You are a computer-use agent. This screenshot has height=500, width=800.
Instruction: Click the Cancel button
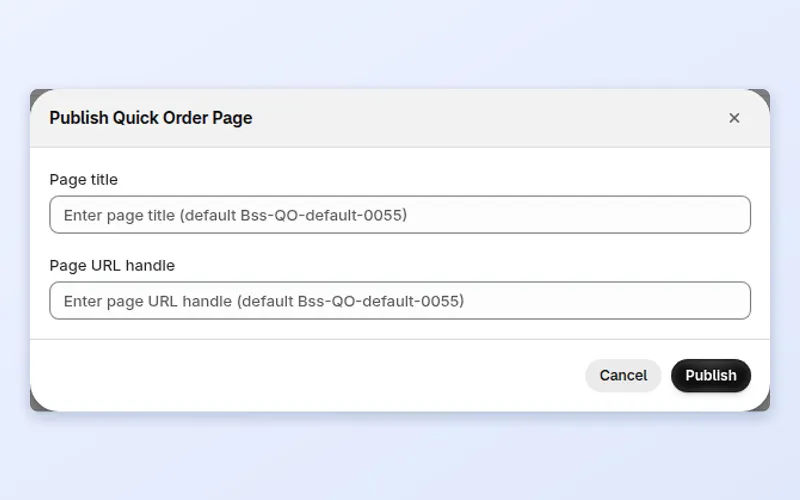[623, 376]
